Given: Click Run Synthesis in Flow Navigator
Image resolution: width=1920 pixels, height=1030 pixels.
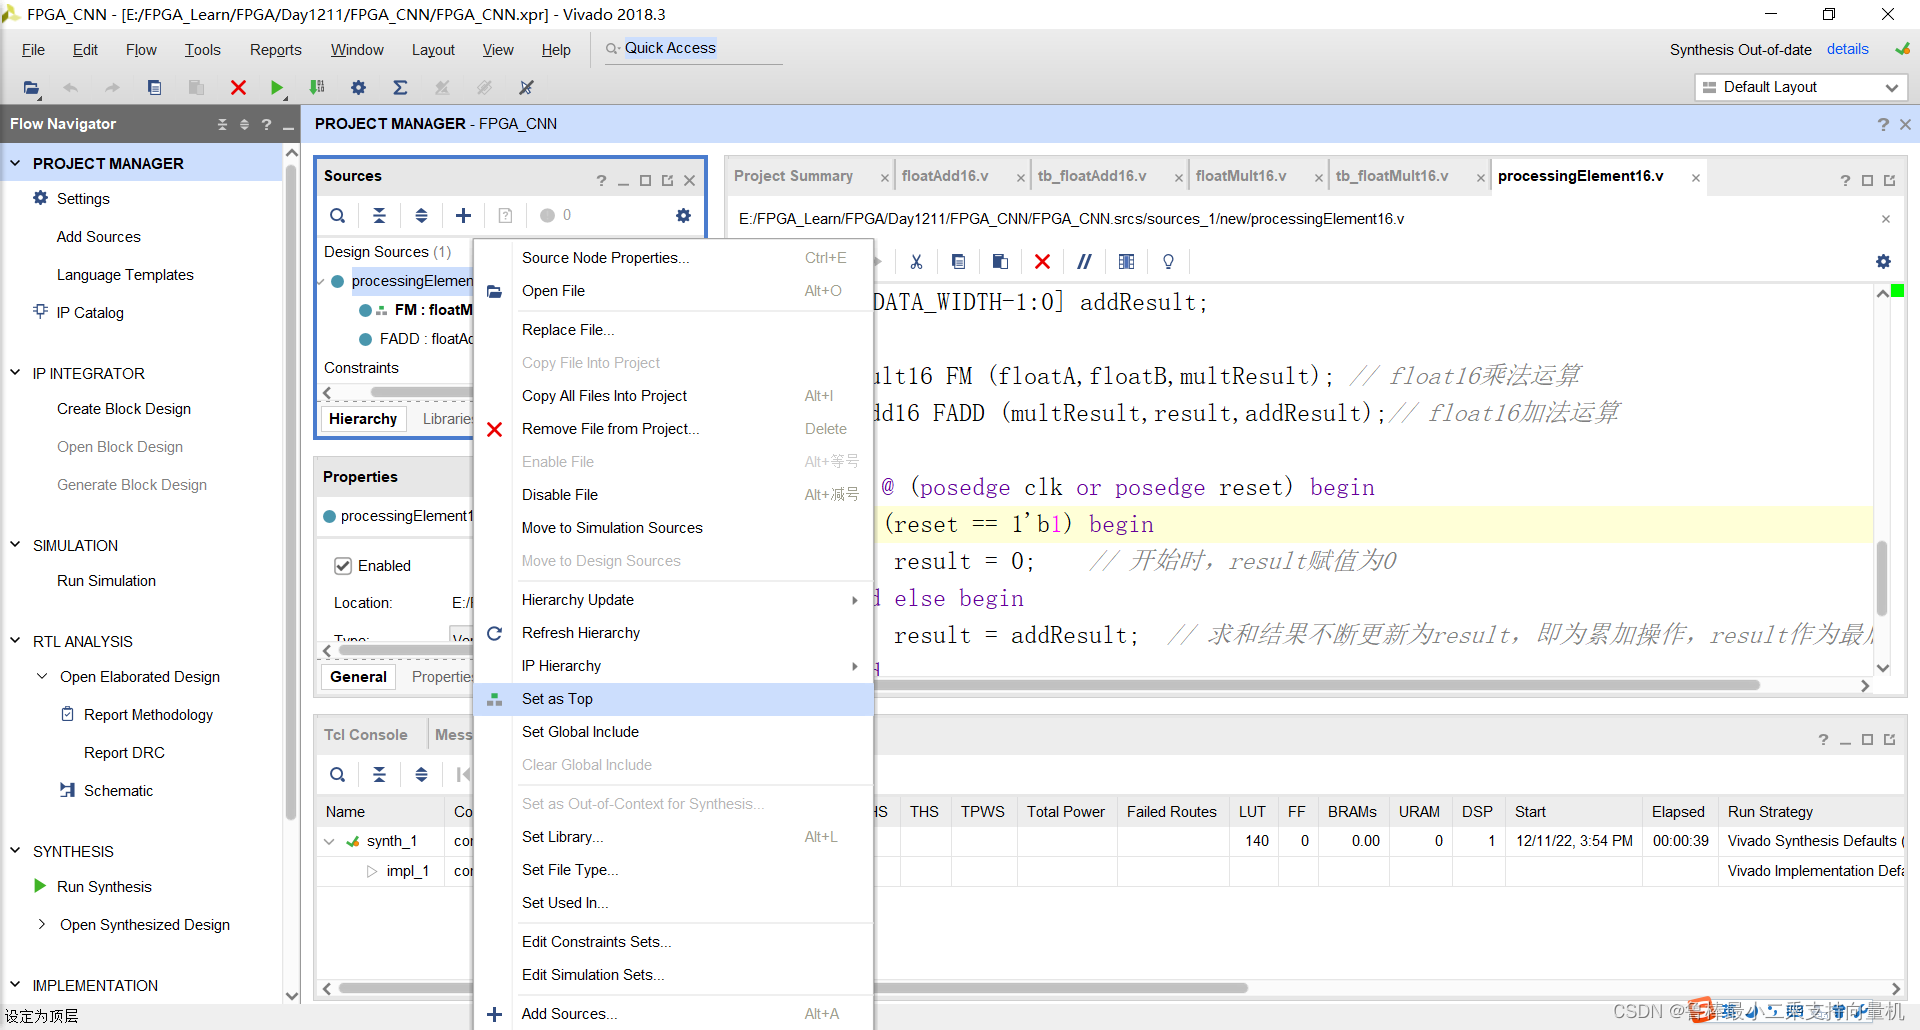Looking at the screenshot, I should pyautogui.click(x=104, y=887).
